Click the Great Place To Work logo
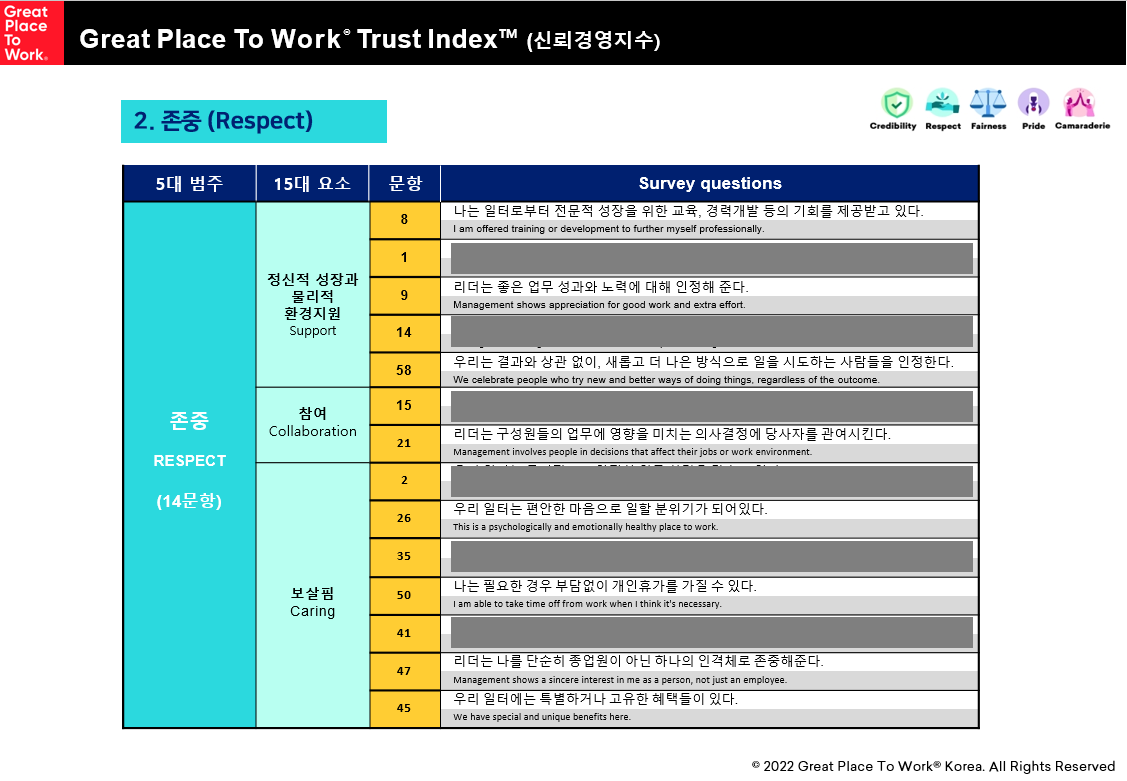Image resolution: width=1127 pixels, height=781 pixels. click(x=31, y=32)
